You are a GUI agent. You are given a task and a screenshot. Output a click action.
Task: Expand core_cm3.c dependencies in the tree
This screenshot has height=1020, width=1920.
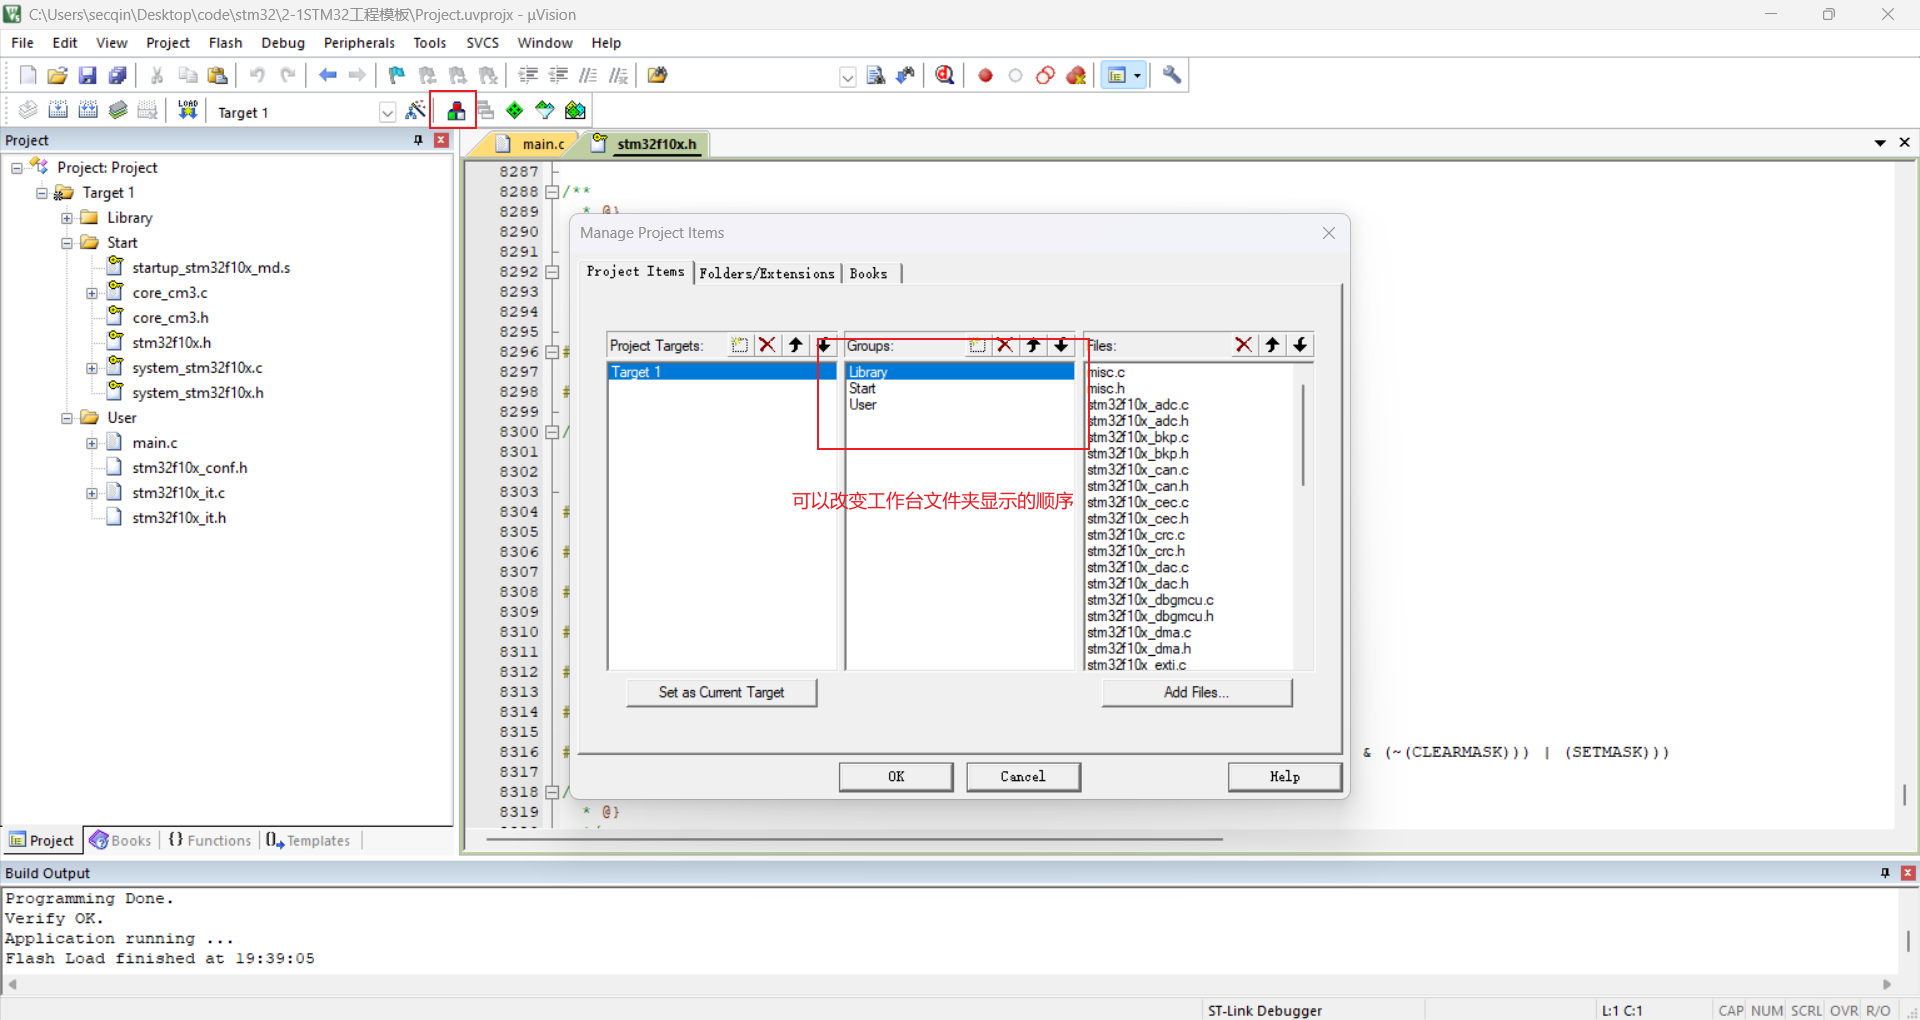[92, 293]
